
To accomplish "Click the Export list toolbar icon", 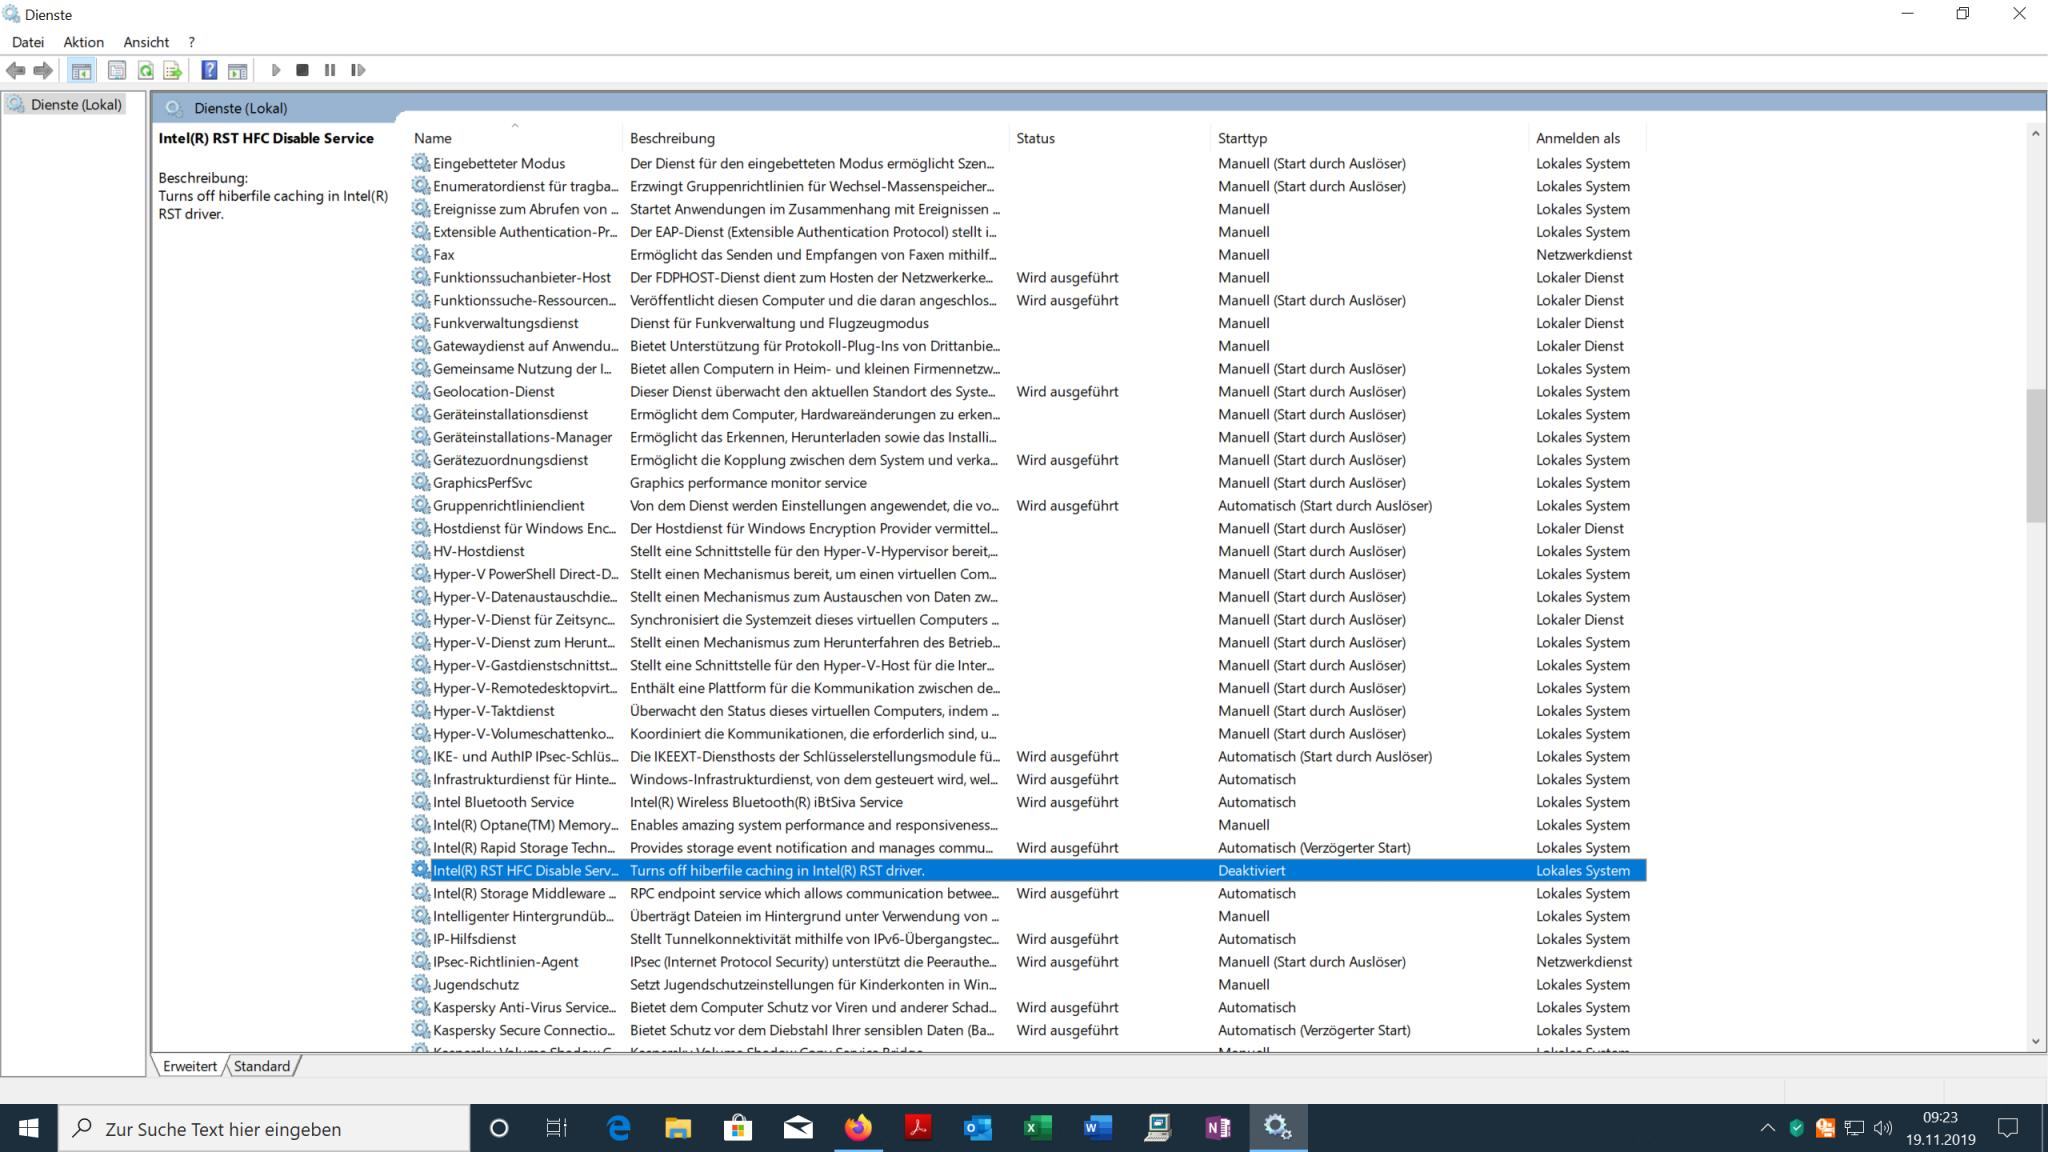I will click(173, 70).
